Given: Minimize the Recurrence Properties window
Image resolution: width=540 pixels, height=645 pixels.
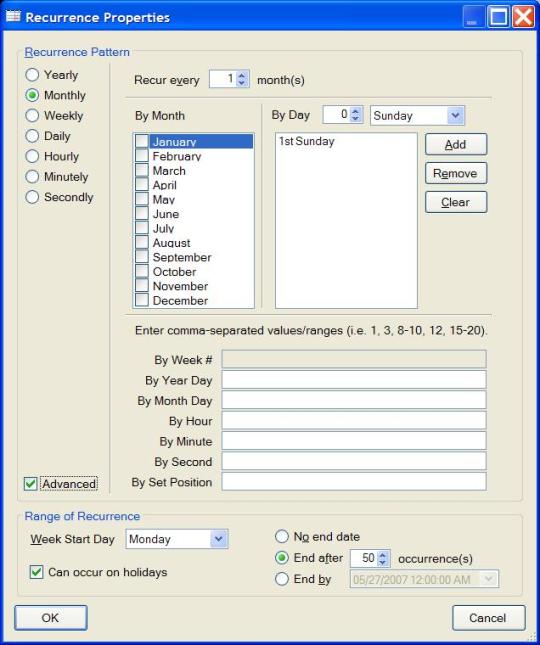Looking at the screenshot, I should [473, 17].
